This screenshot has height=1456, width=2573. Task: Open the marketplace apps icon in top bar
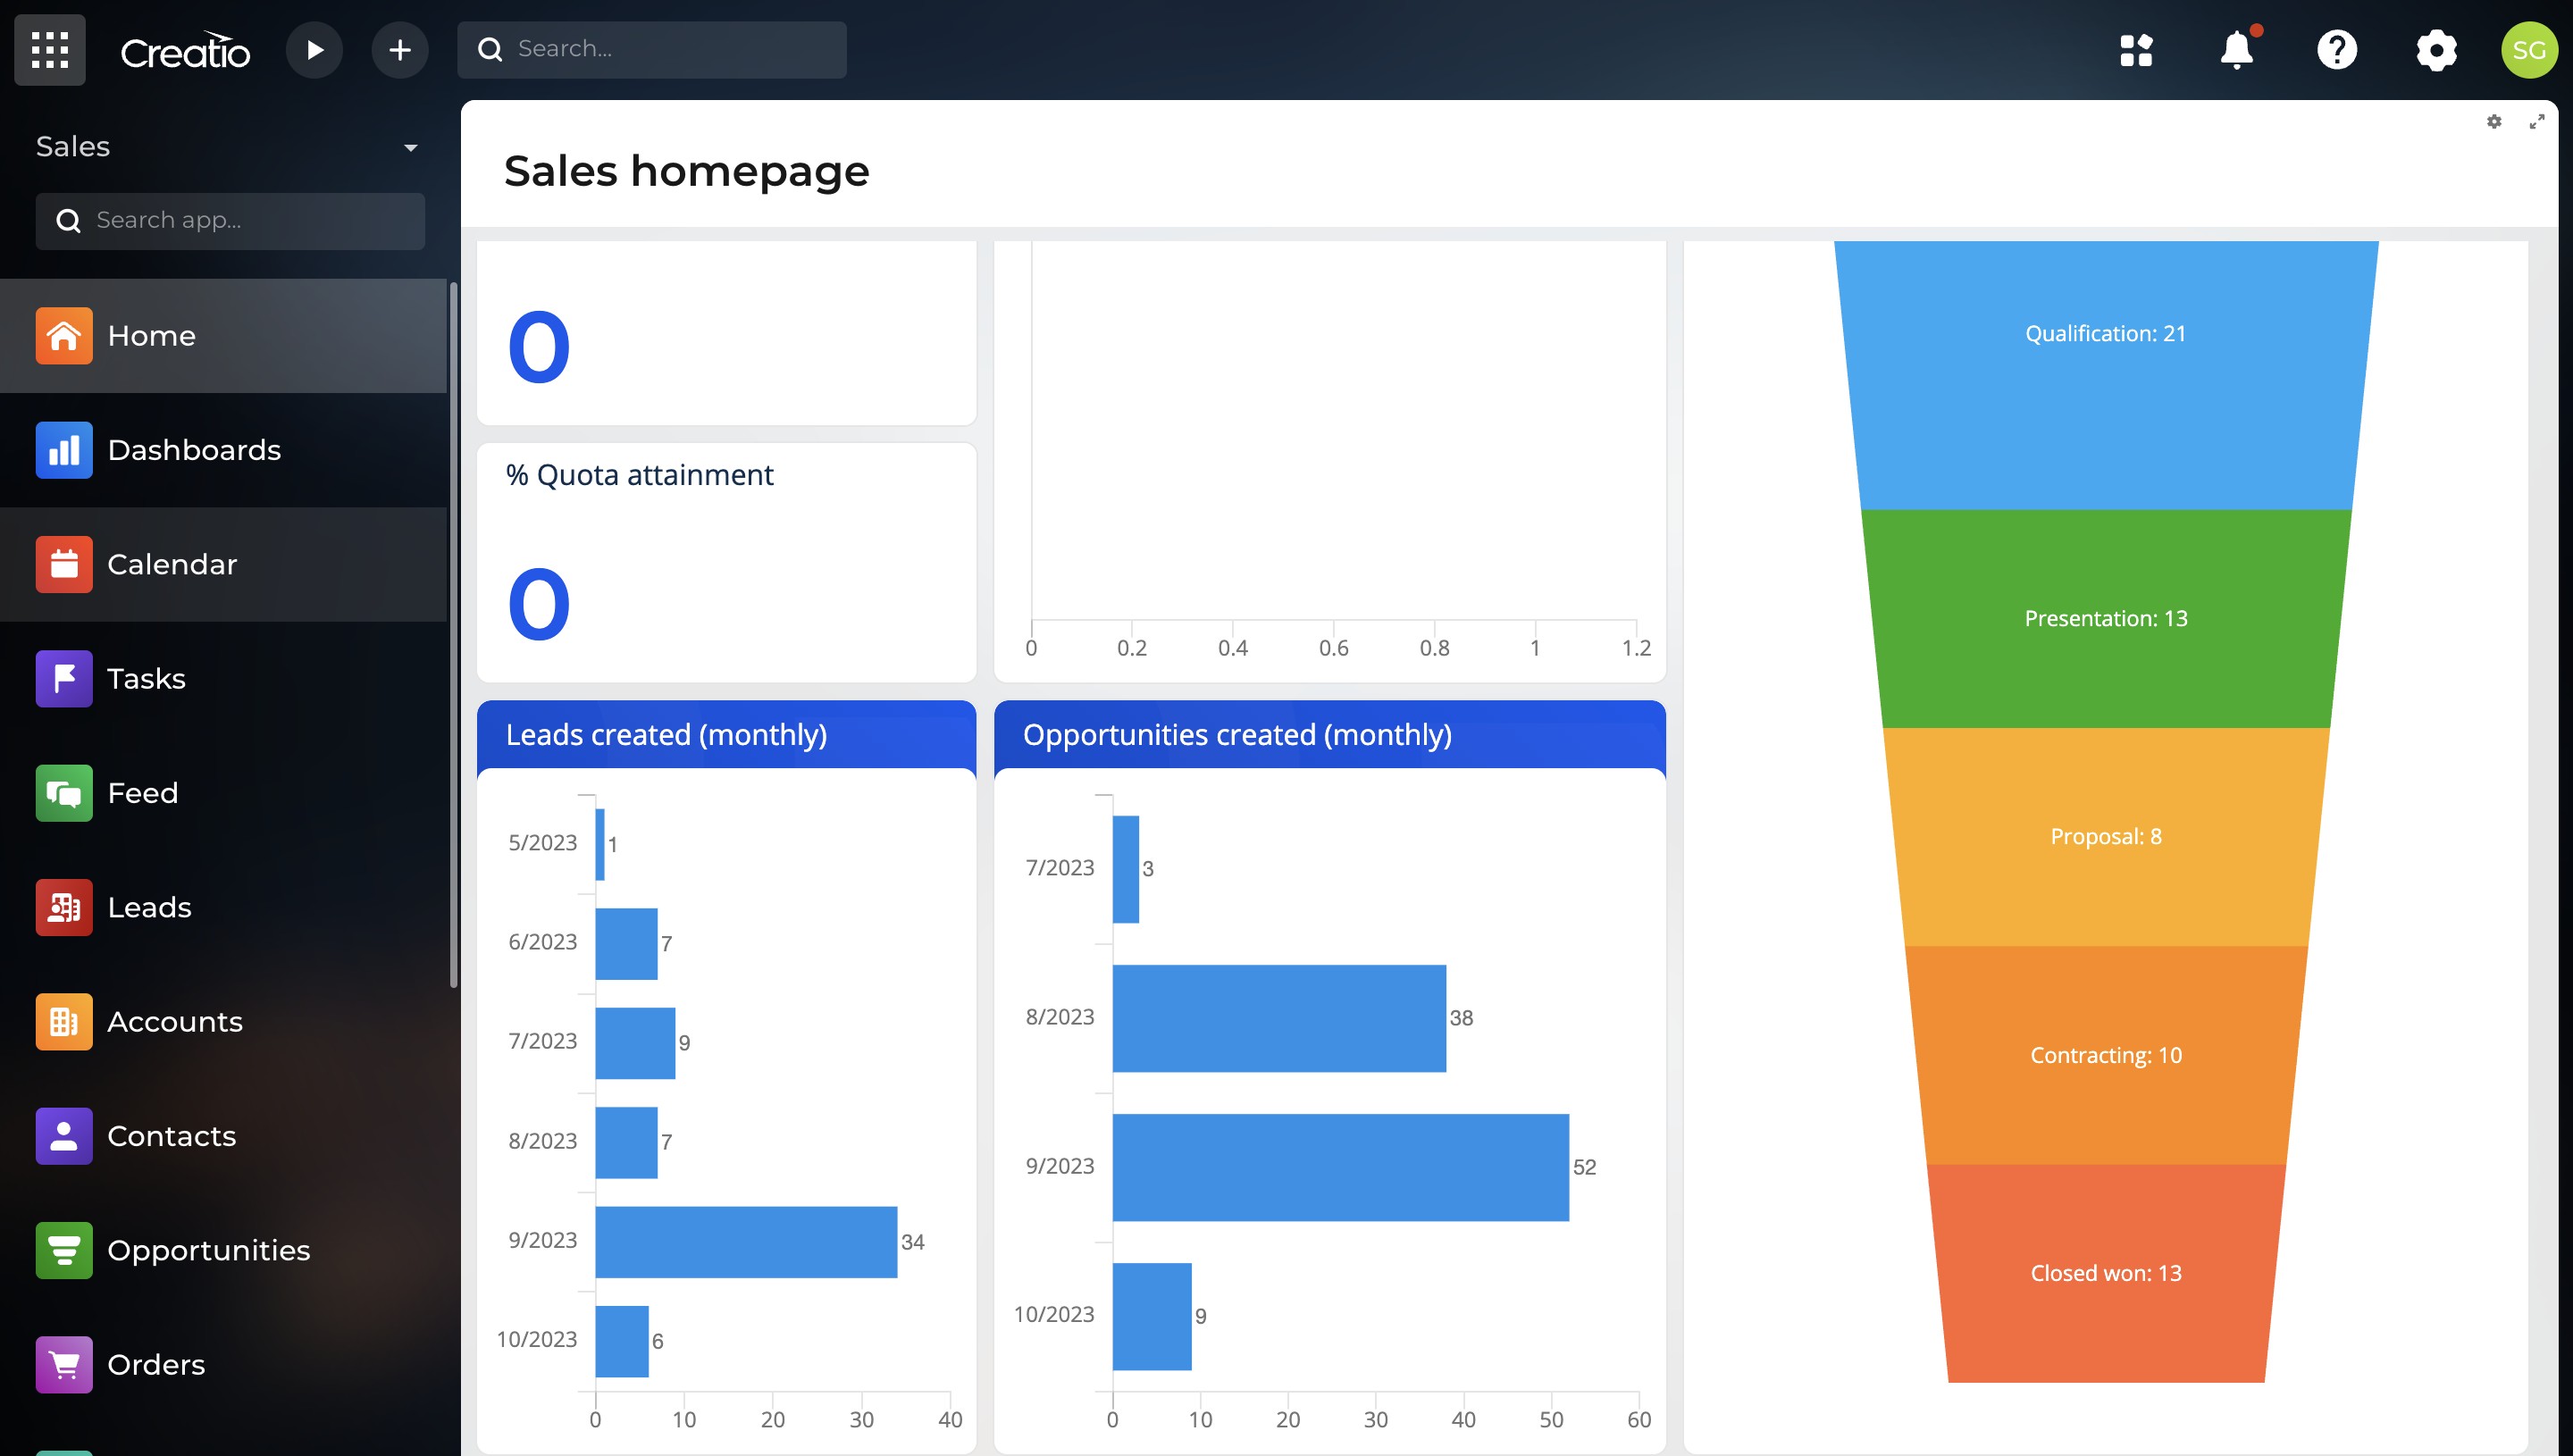(2136, 50)
